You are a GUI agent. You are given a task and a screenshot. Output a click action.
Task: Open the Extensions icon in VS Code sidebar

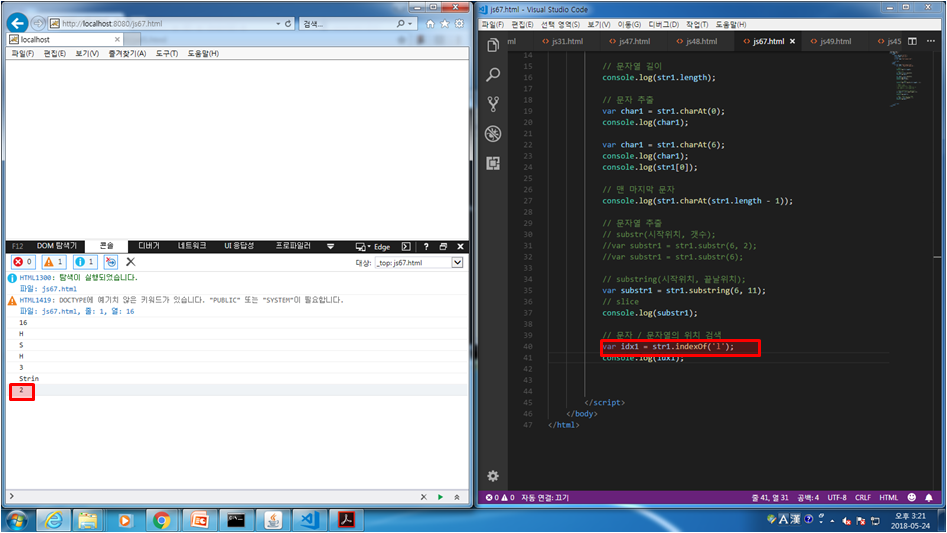click(x=493, y=163)
